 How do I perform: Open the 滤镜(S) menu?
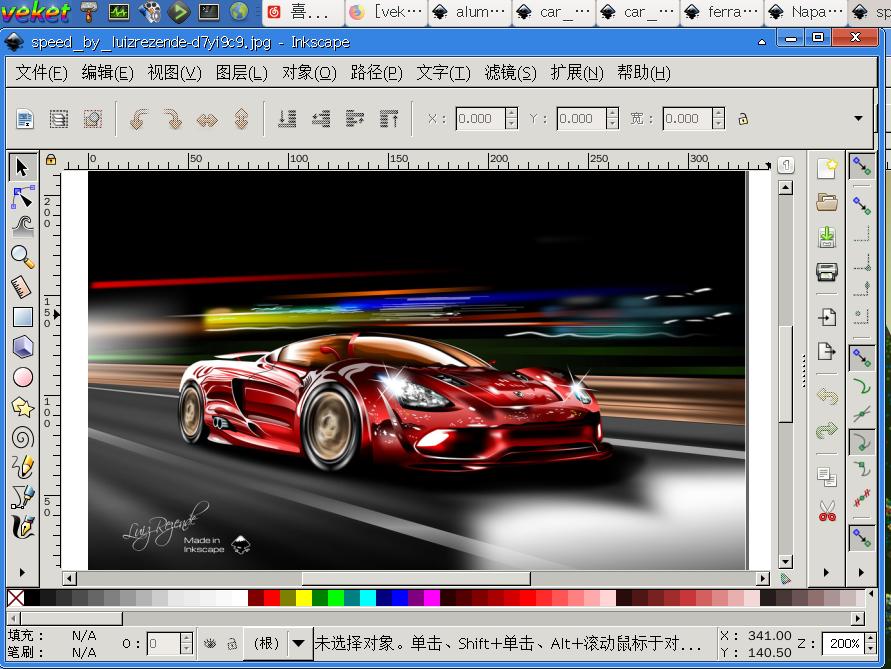pyautogui.click(x=510, y=73)
